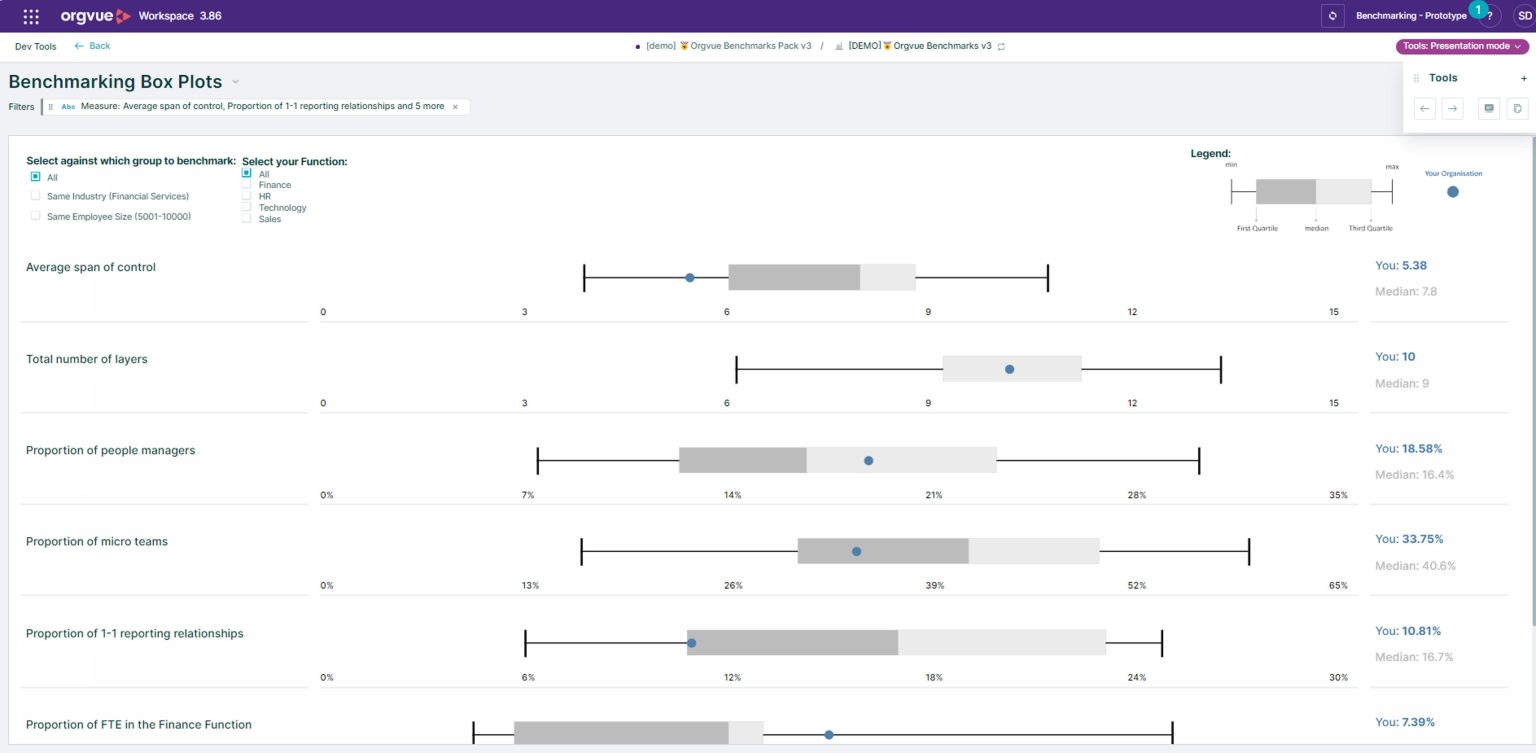Click the presentation screen tool icon
The image size is (1536, 753).
point(1489,108)
